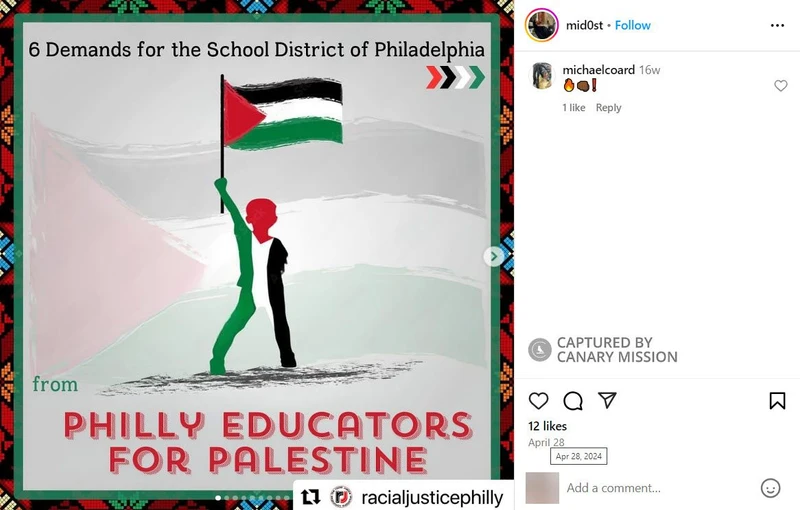Share post via paper plane icon
This screenshot has width=800, height=510.
point(607,400)
